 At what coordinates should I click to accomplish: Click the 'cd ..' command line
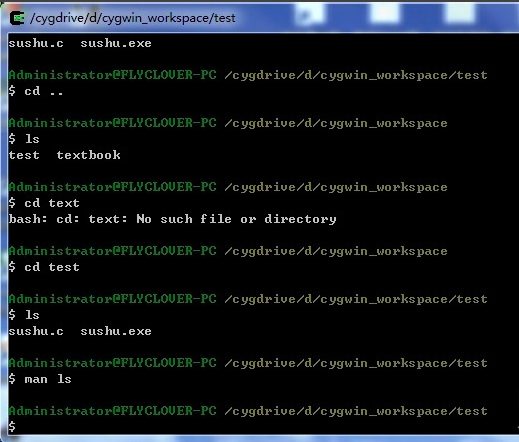[36, 91]
